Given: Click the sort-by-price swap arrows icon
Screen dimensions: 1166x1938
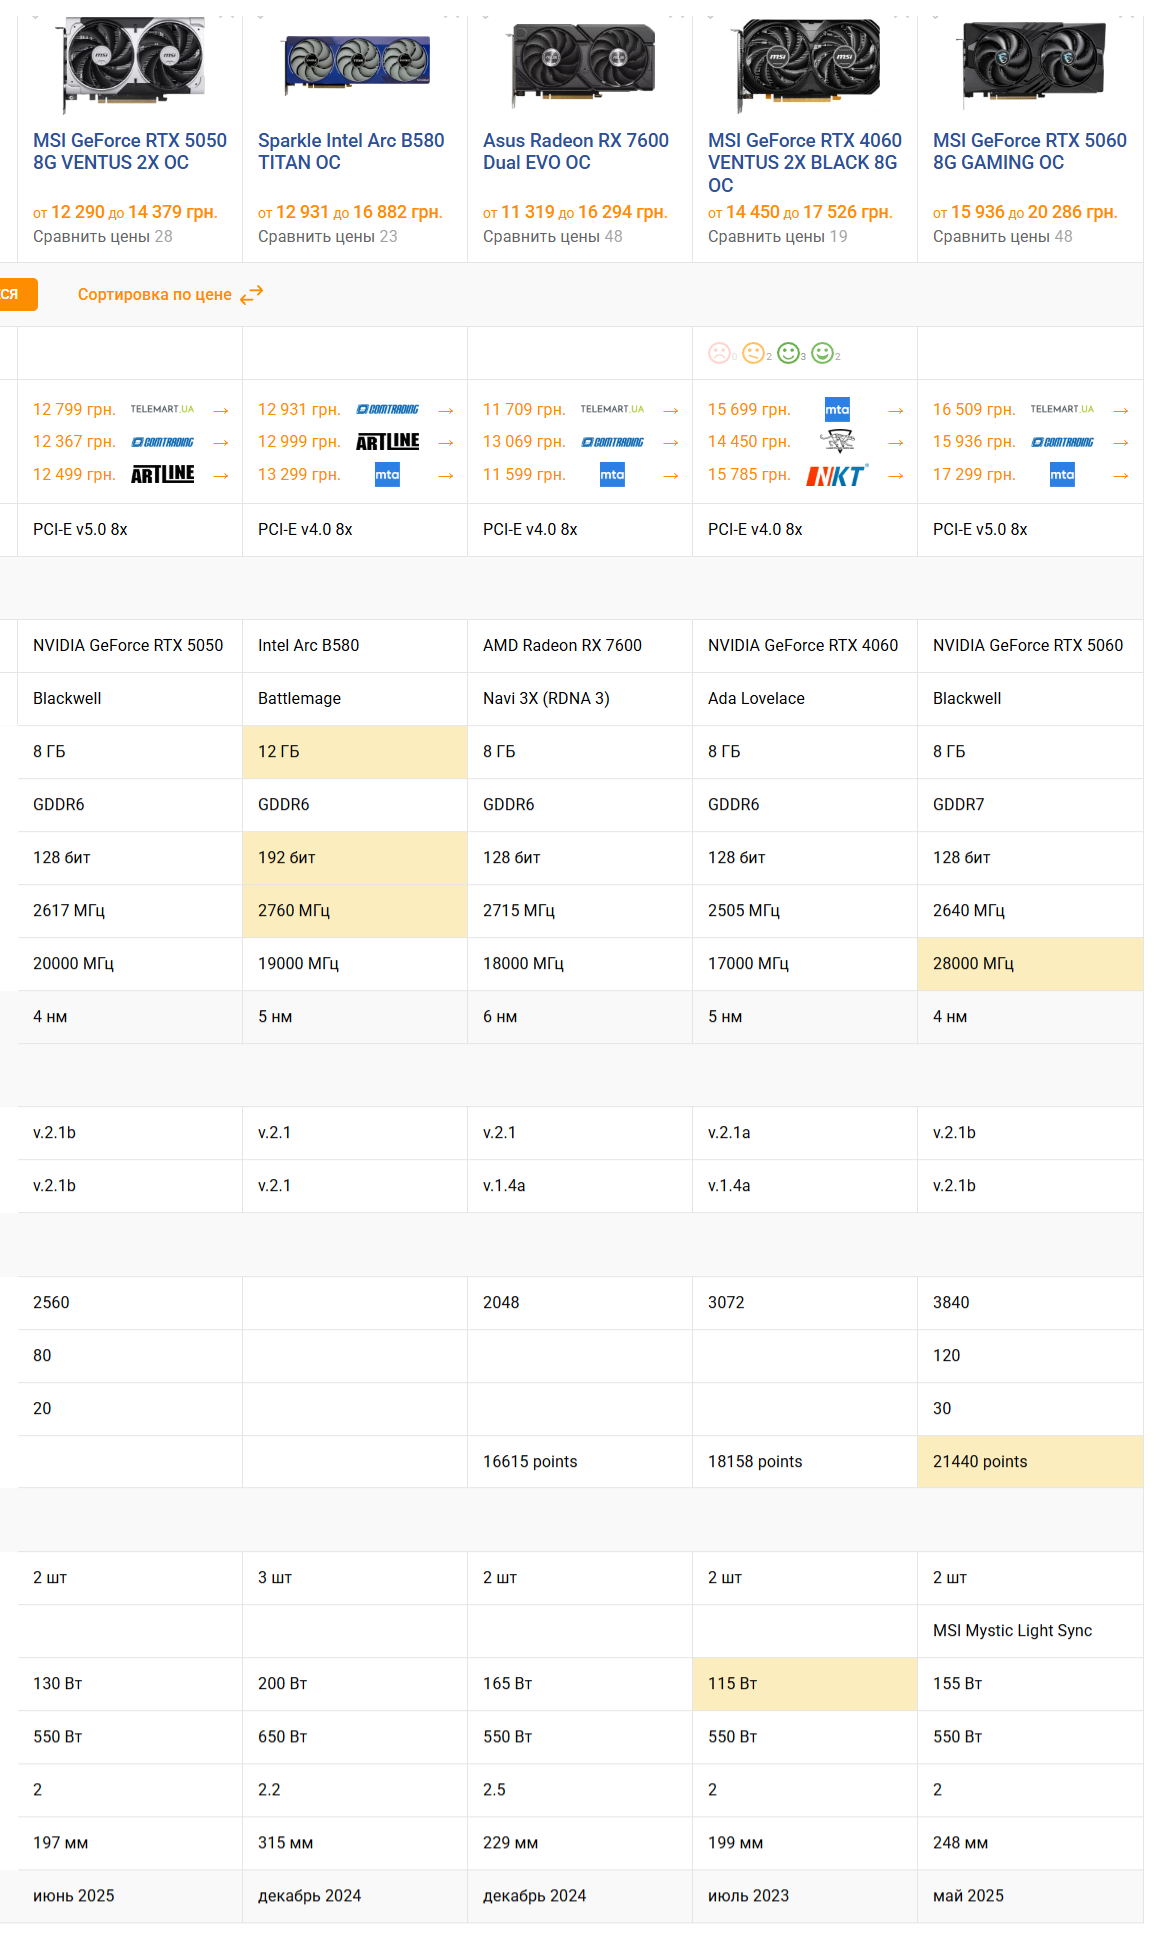Looking at the screenshot, I should coord(251,294).
